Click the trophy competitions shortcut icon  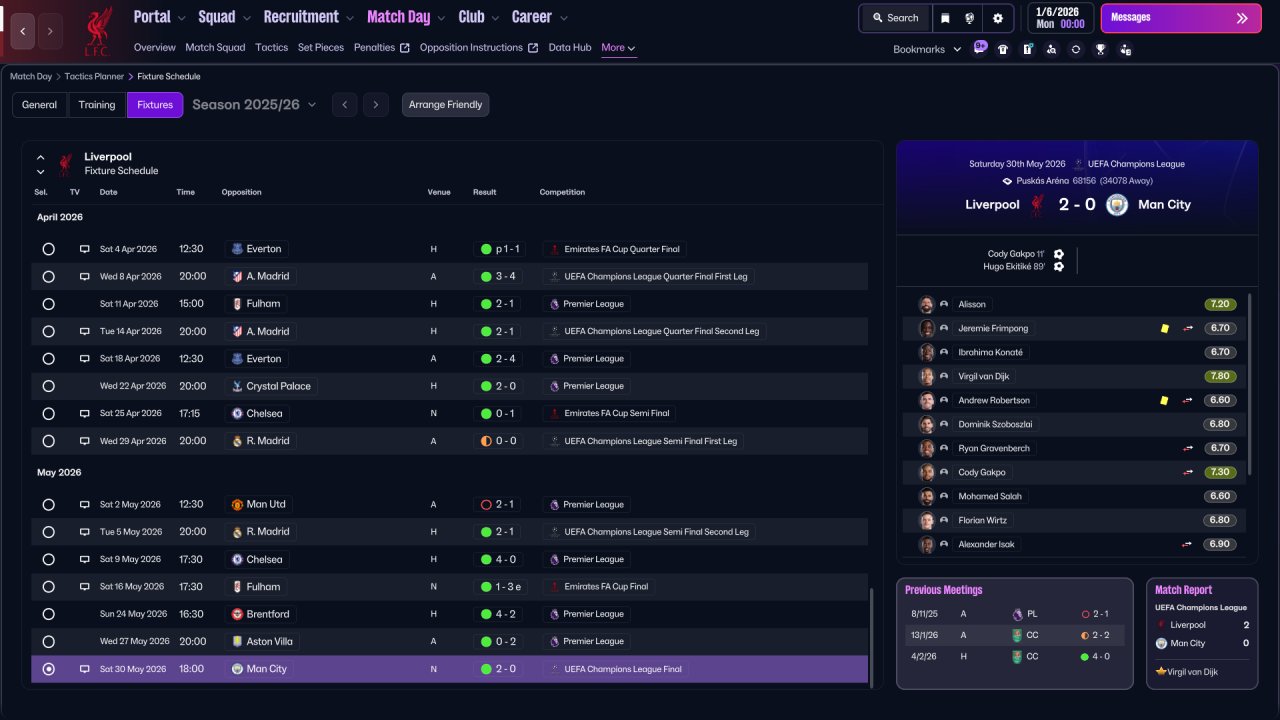coord(1100,49)
